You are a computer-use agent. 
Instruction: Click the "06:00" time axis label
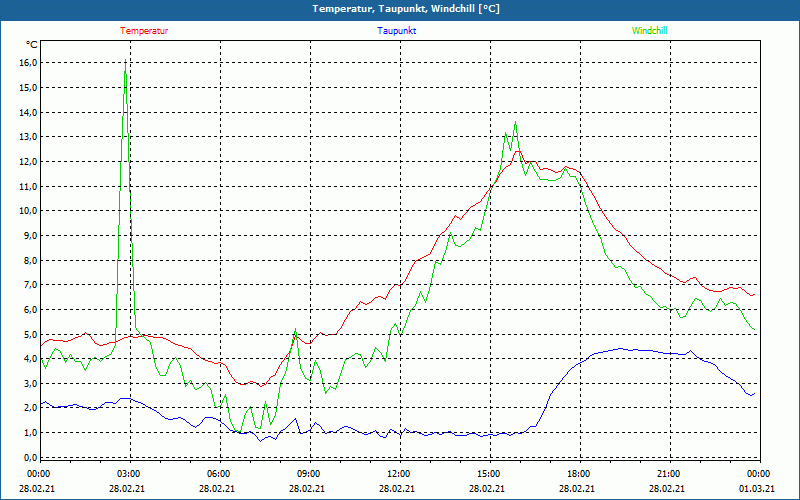tap(219, 474)
